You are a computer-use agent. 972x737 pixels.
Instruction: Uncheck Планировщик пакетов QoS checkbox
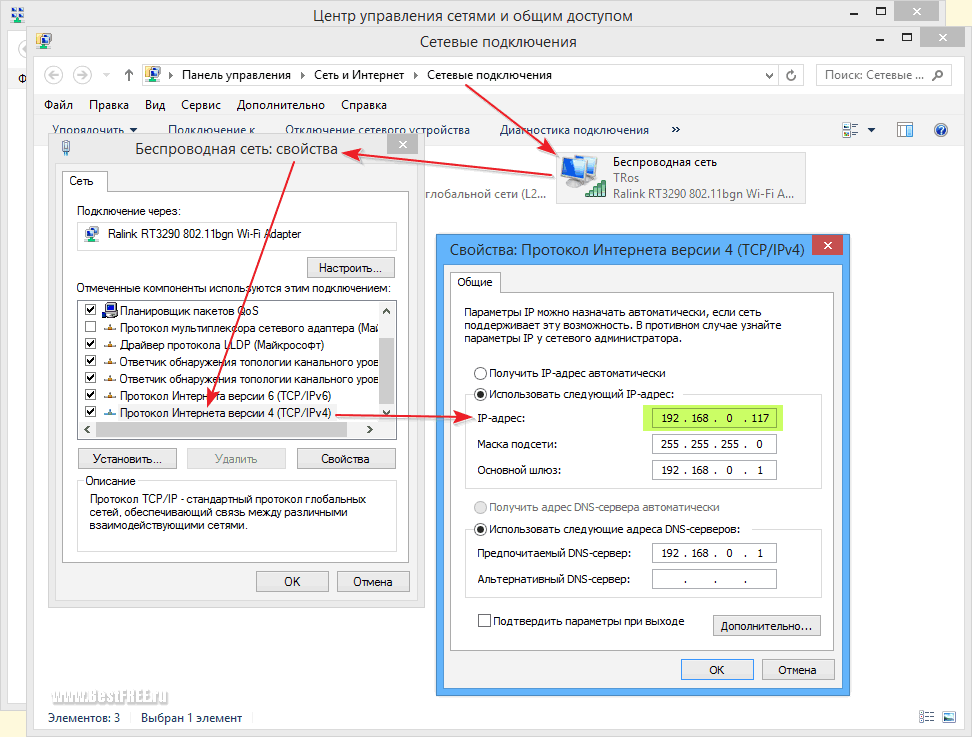[x=91, y=309]
